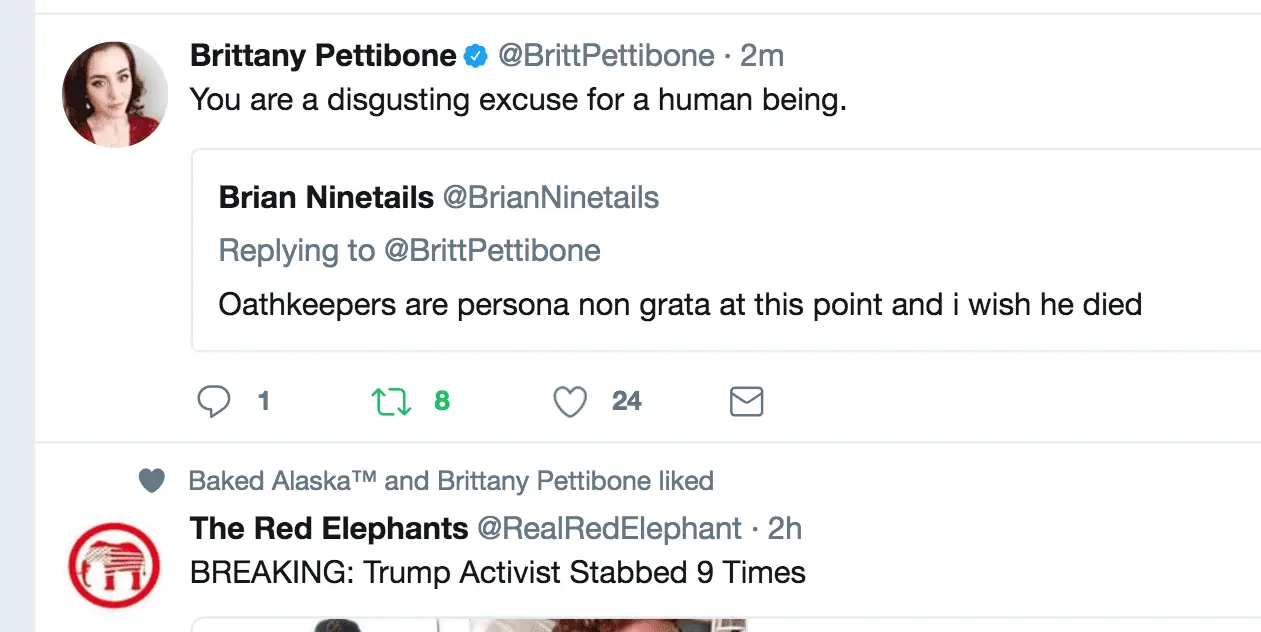Click the small heart icon beside liked notice
Image resolution: width=1261 pixels, height=632 pixels.
click(151, 481)
